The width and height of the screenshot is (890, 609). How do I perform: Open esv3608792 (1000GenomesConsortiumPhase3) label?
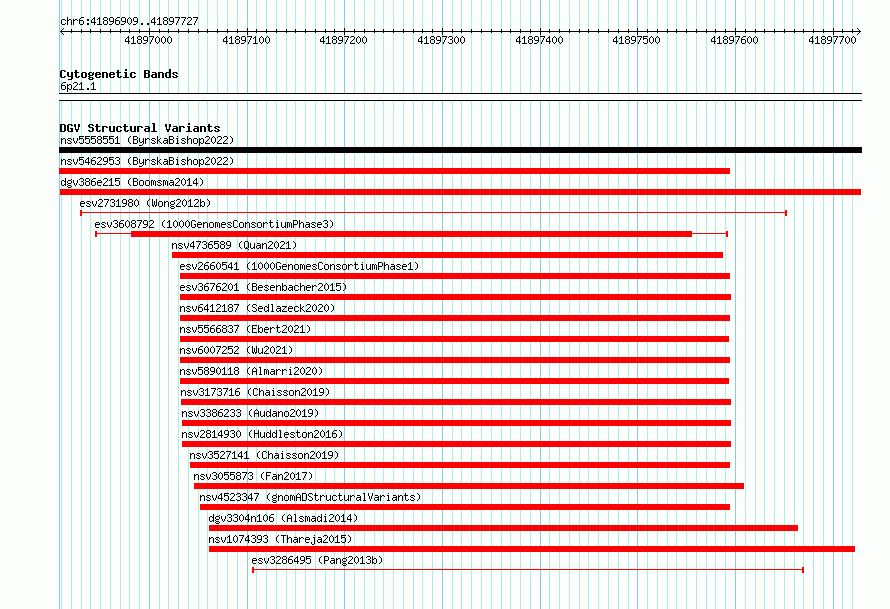click(x=215, y=224)
